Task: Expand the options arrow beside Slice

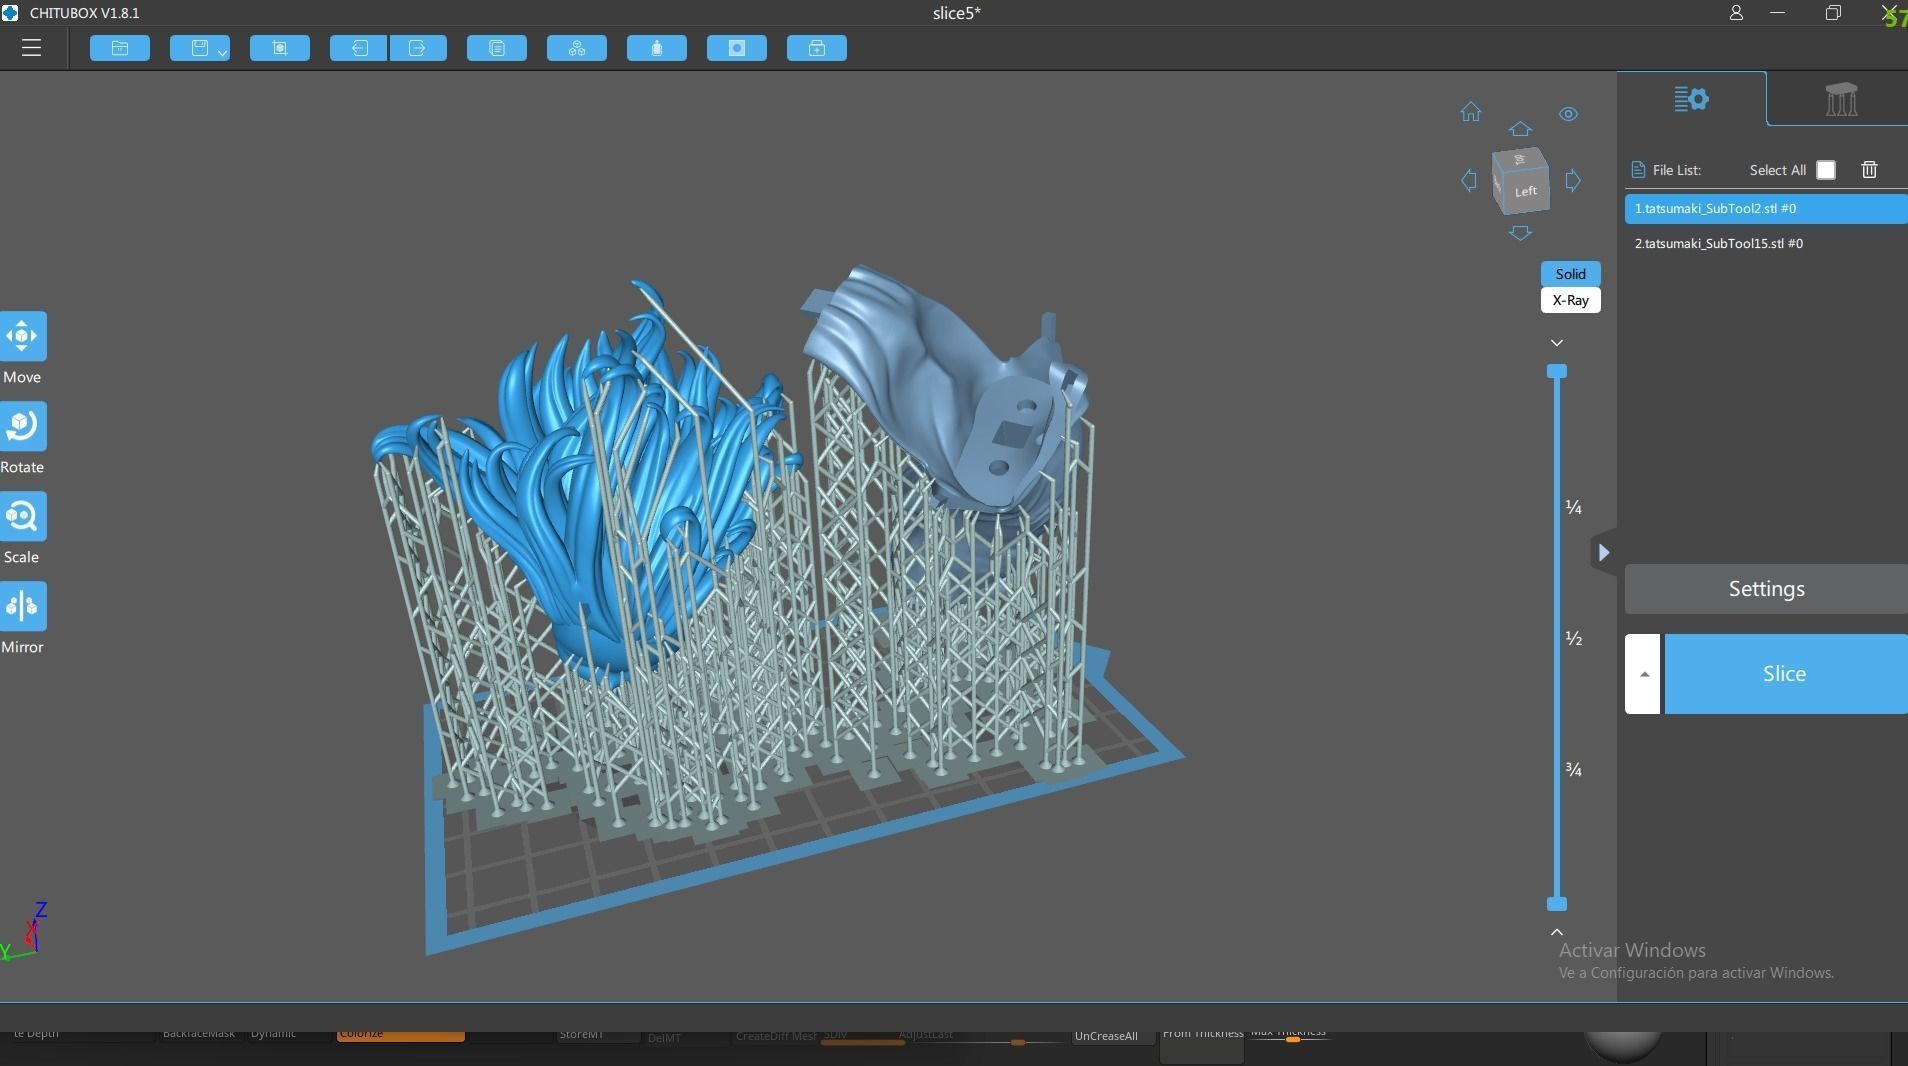Action: (1643, 674)
